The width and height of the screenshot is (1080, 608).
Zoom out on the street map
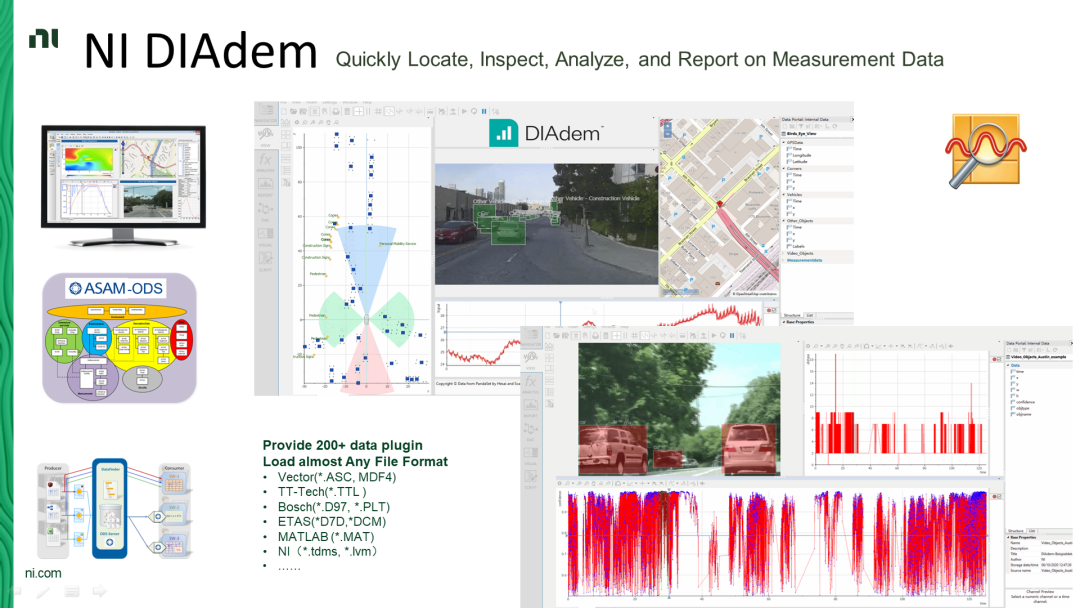point(667,134)
